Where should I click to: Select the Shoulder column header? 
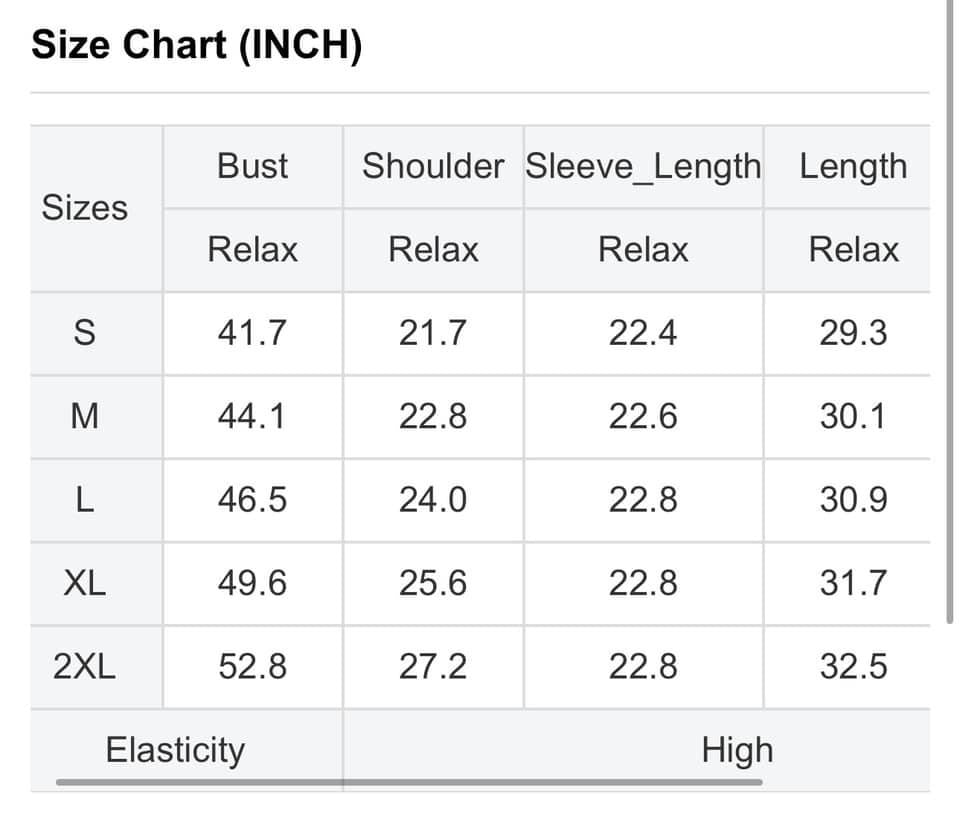coord(432,166)
